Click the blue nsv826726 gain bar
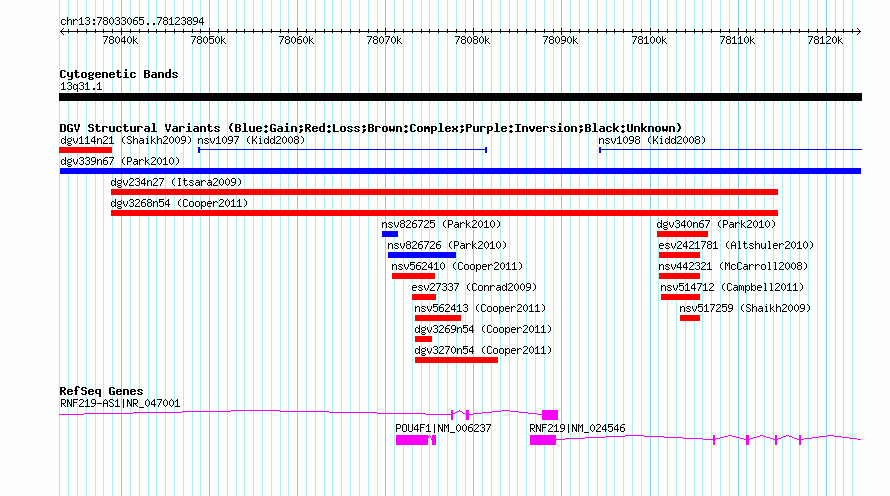The height and width of the screenshot is (496, 890). tap(422, 255)
